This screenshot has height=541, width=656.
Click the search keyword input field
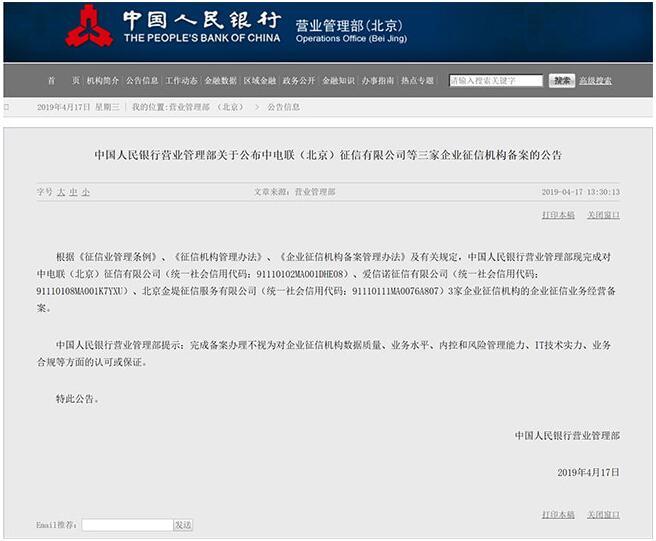pos(495,81)
